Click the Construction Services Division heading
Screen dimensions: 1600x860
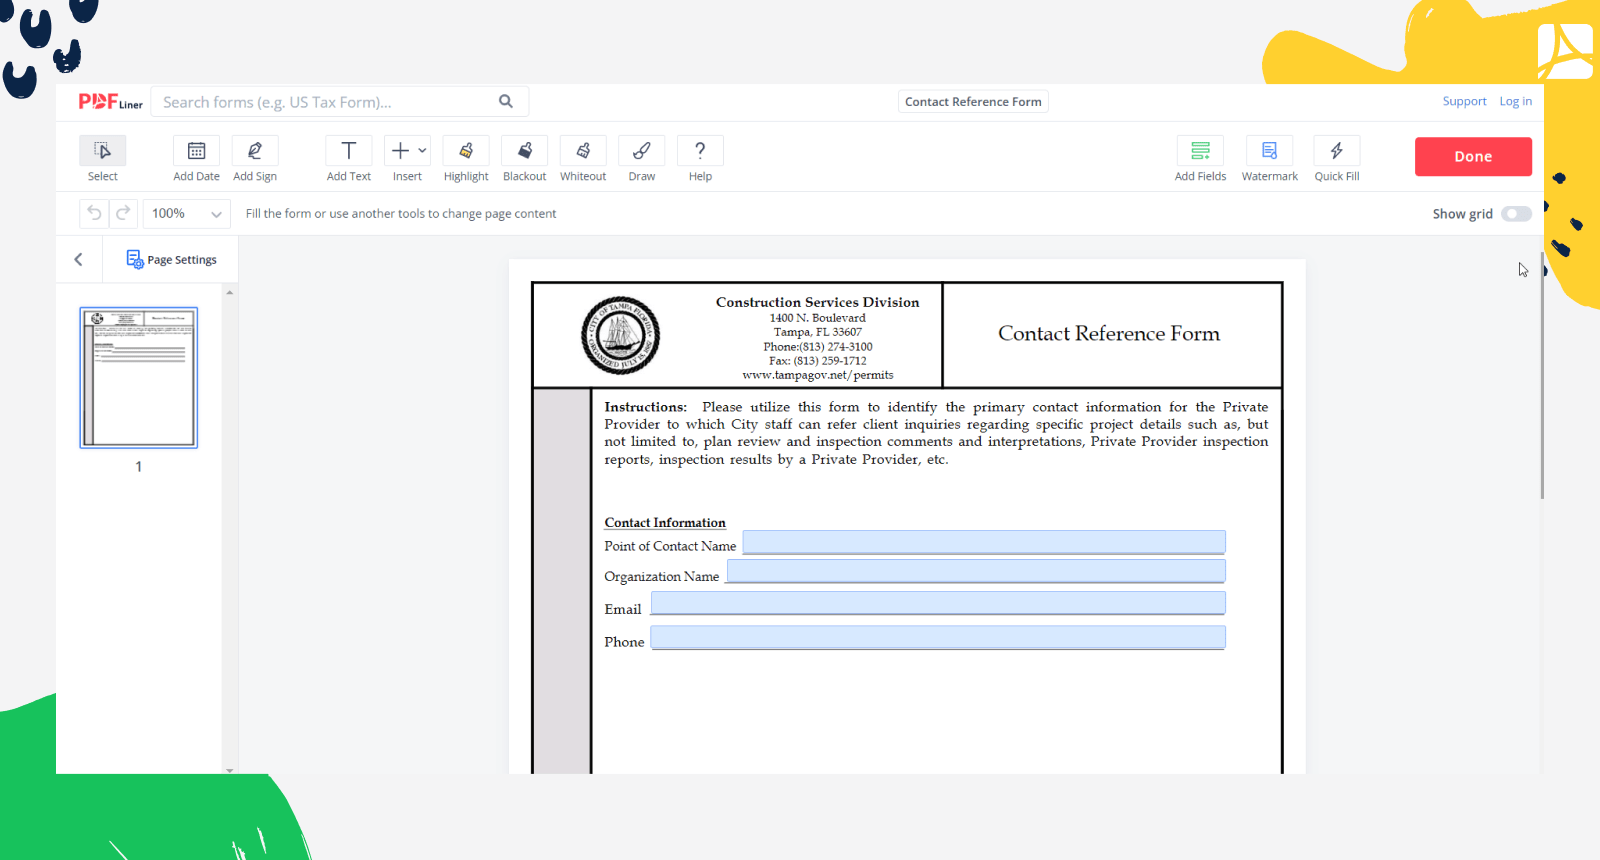click(817, 302)
